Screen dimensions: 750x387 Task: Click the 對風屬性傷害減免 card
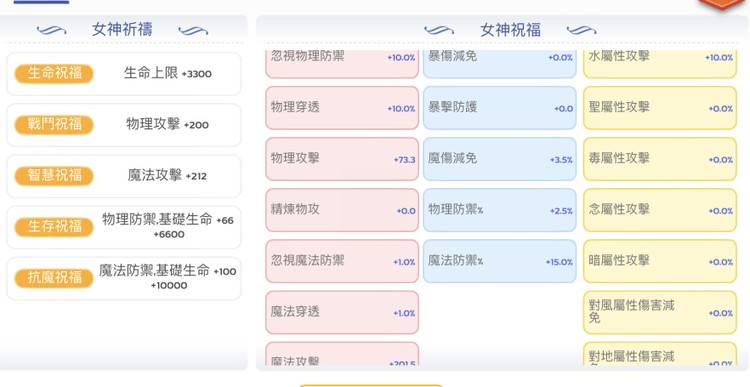coord(660,313)
